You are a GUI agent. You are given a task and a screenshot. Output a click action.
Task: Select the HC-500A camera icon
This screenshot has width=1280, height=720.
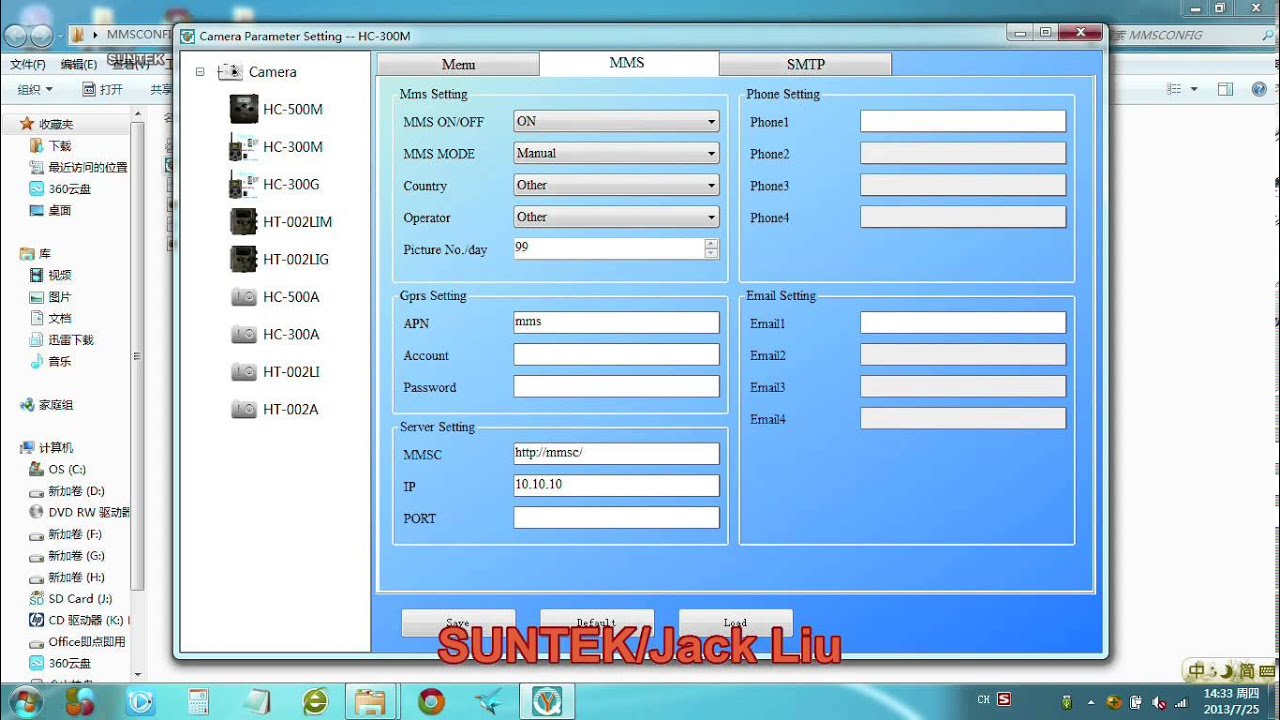click(x=243, y=297)
